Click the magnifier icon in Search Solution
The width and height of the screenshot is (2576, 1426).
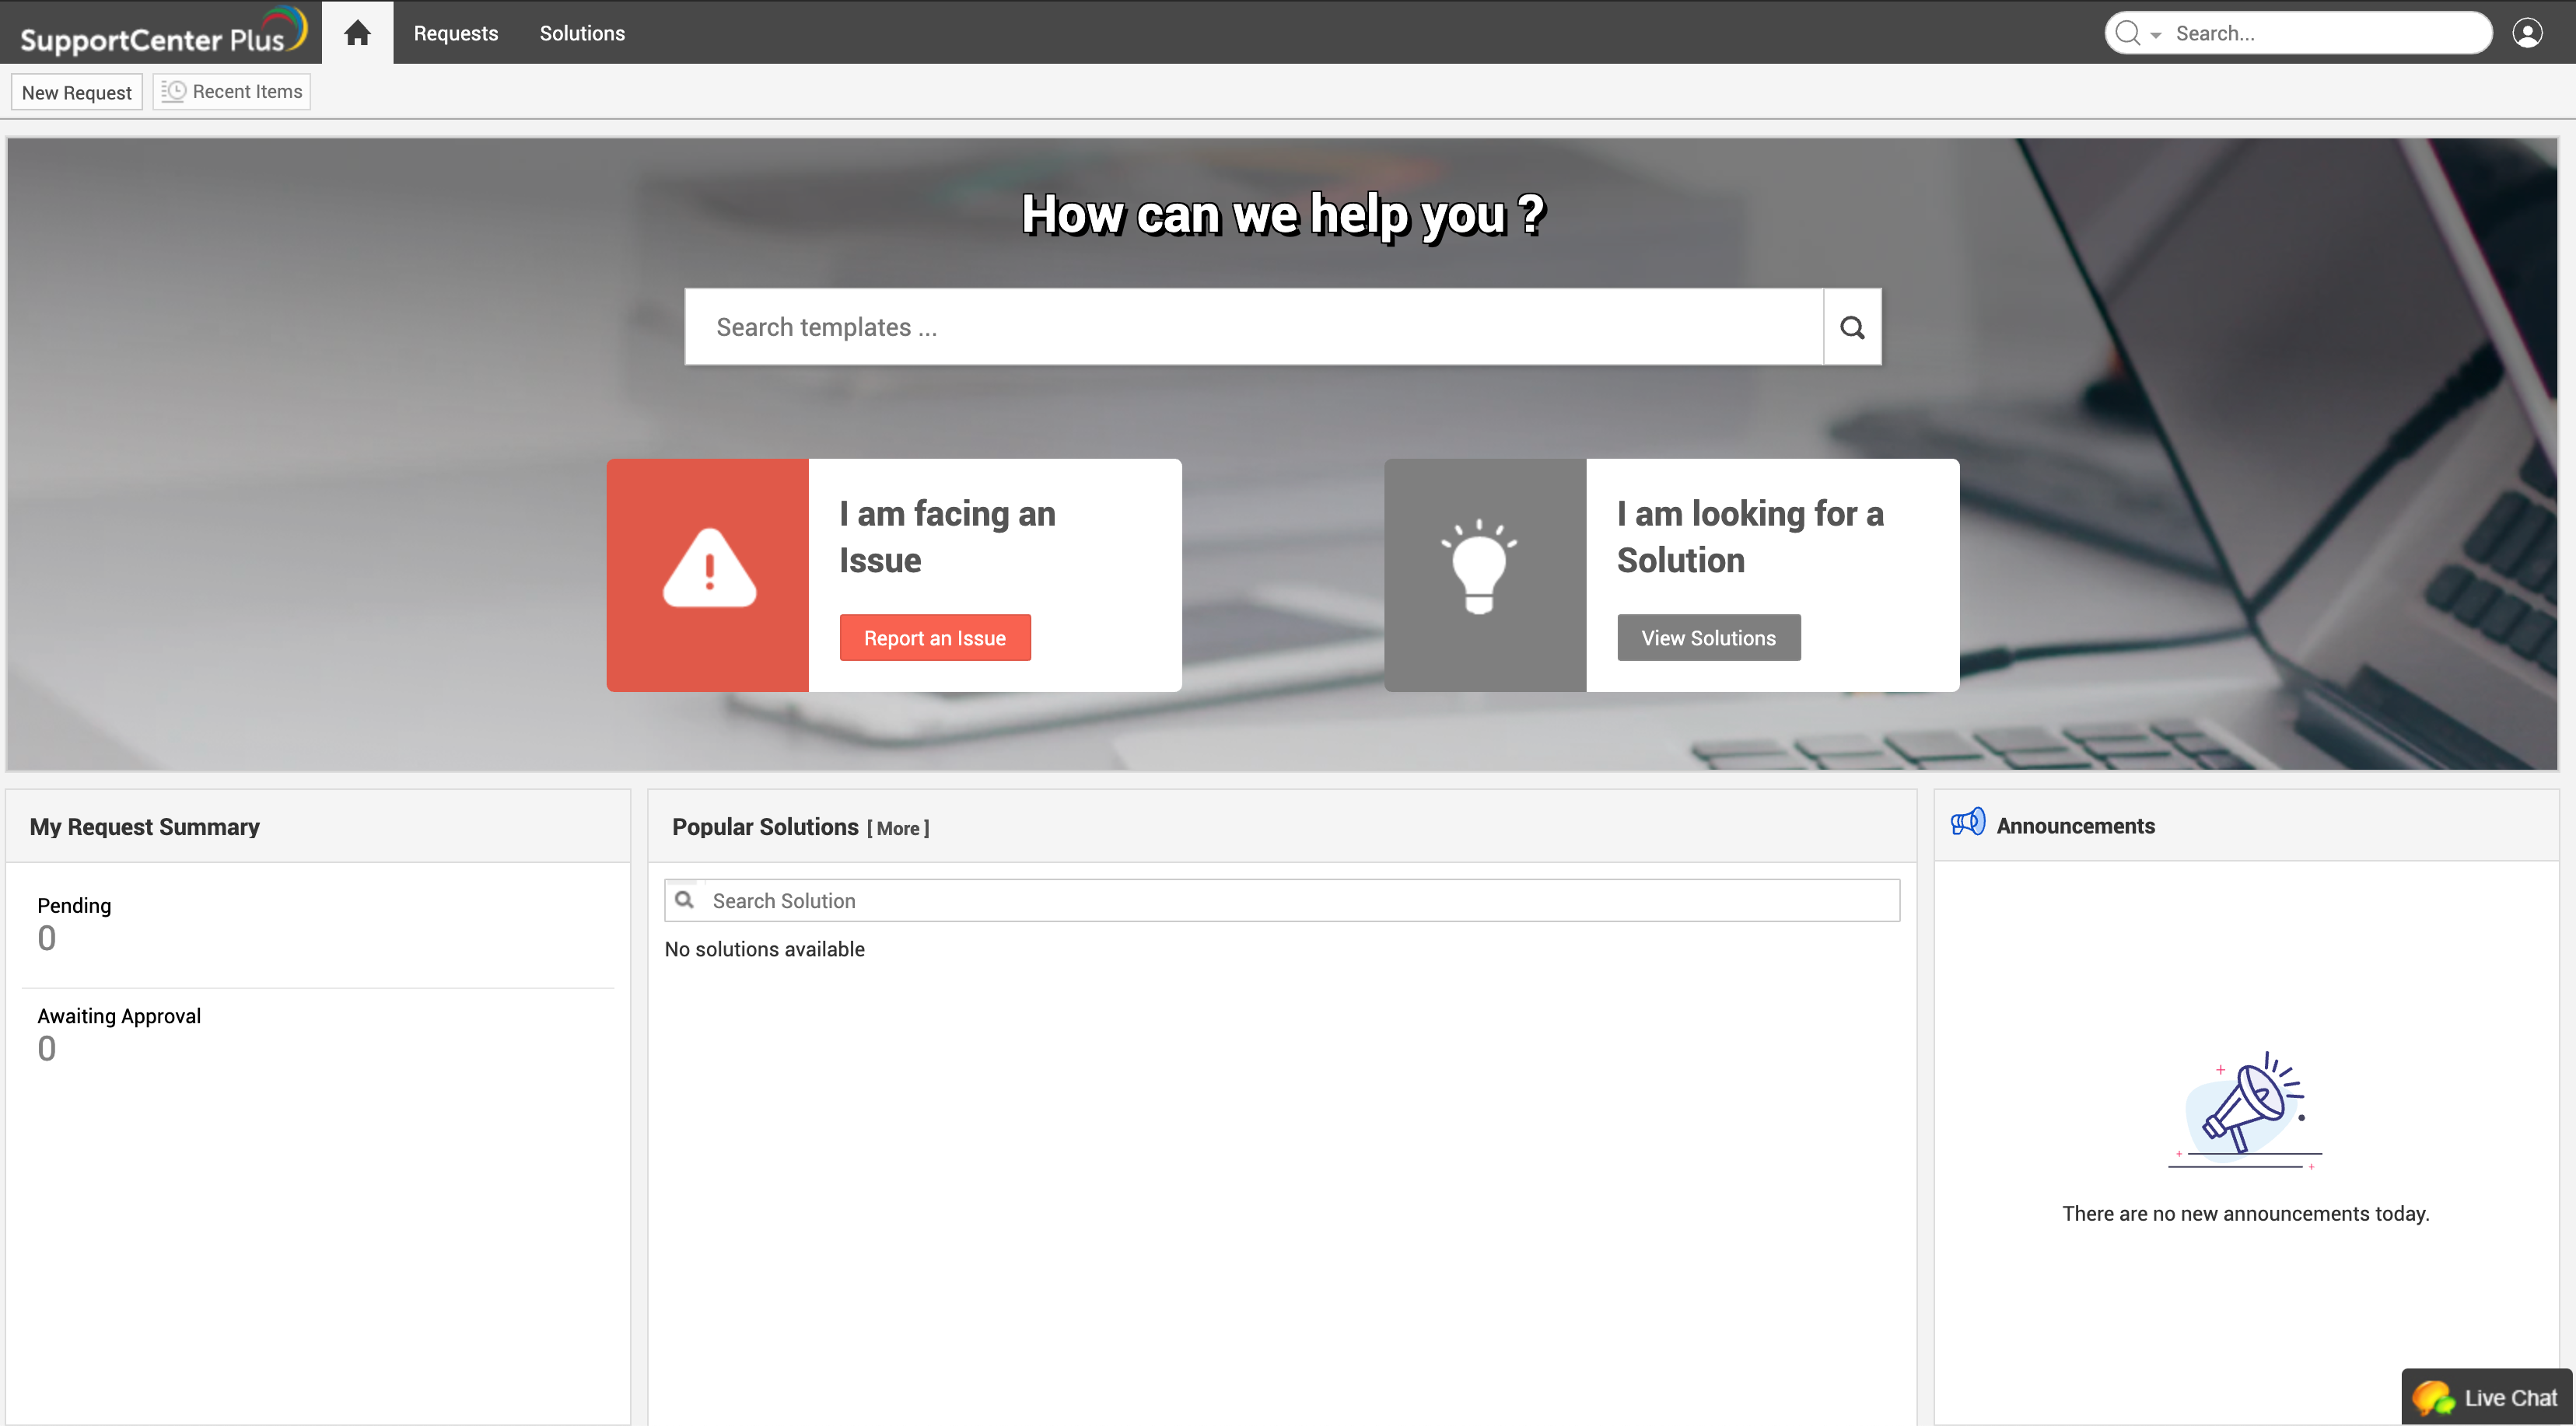pos(685,900)
